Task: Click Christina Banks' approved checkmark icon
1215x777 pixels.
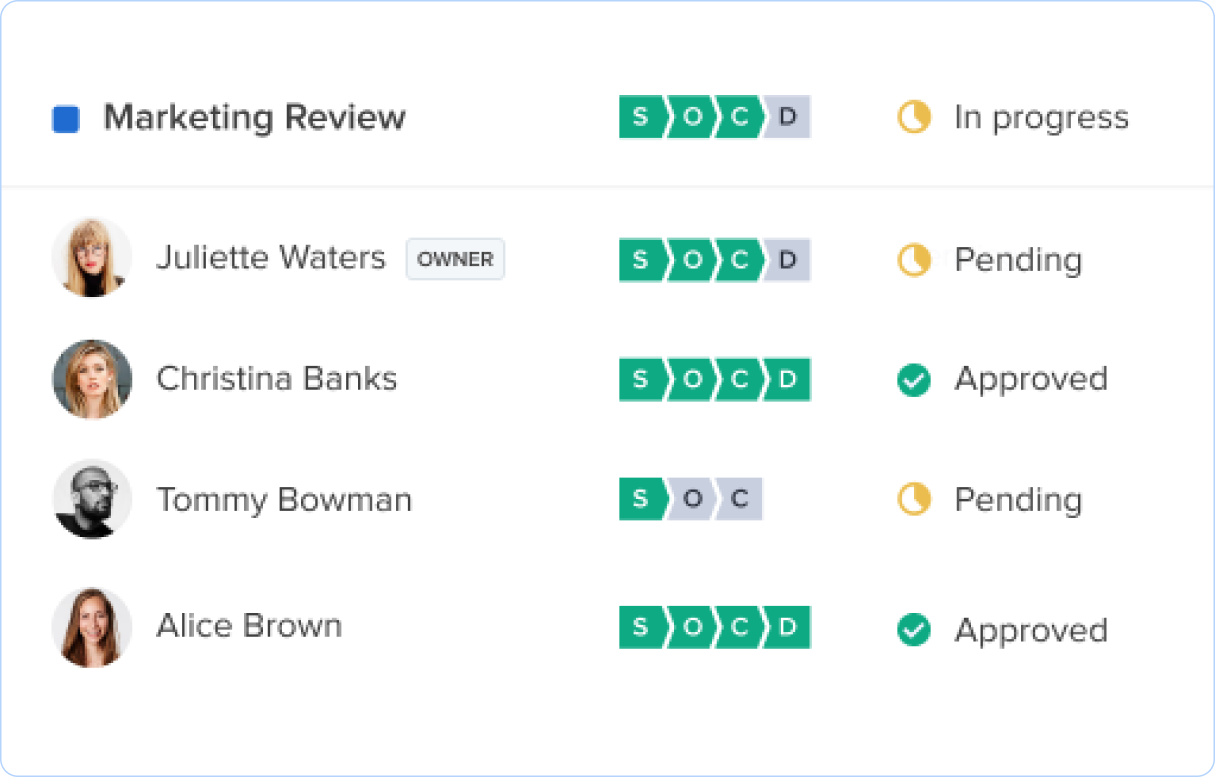Action: point(914,380)
